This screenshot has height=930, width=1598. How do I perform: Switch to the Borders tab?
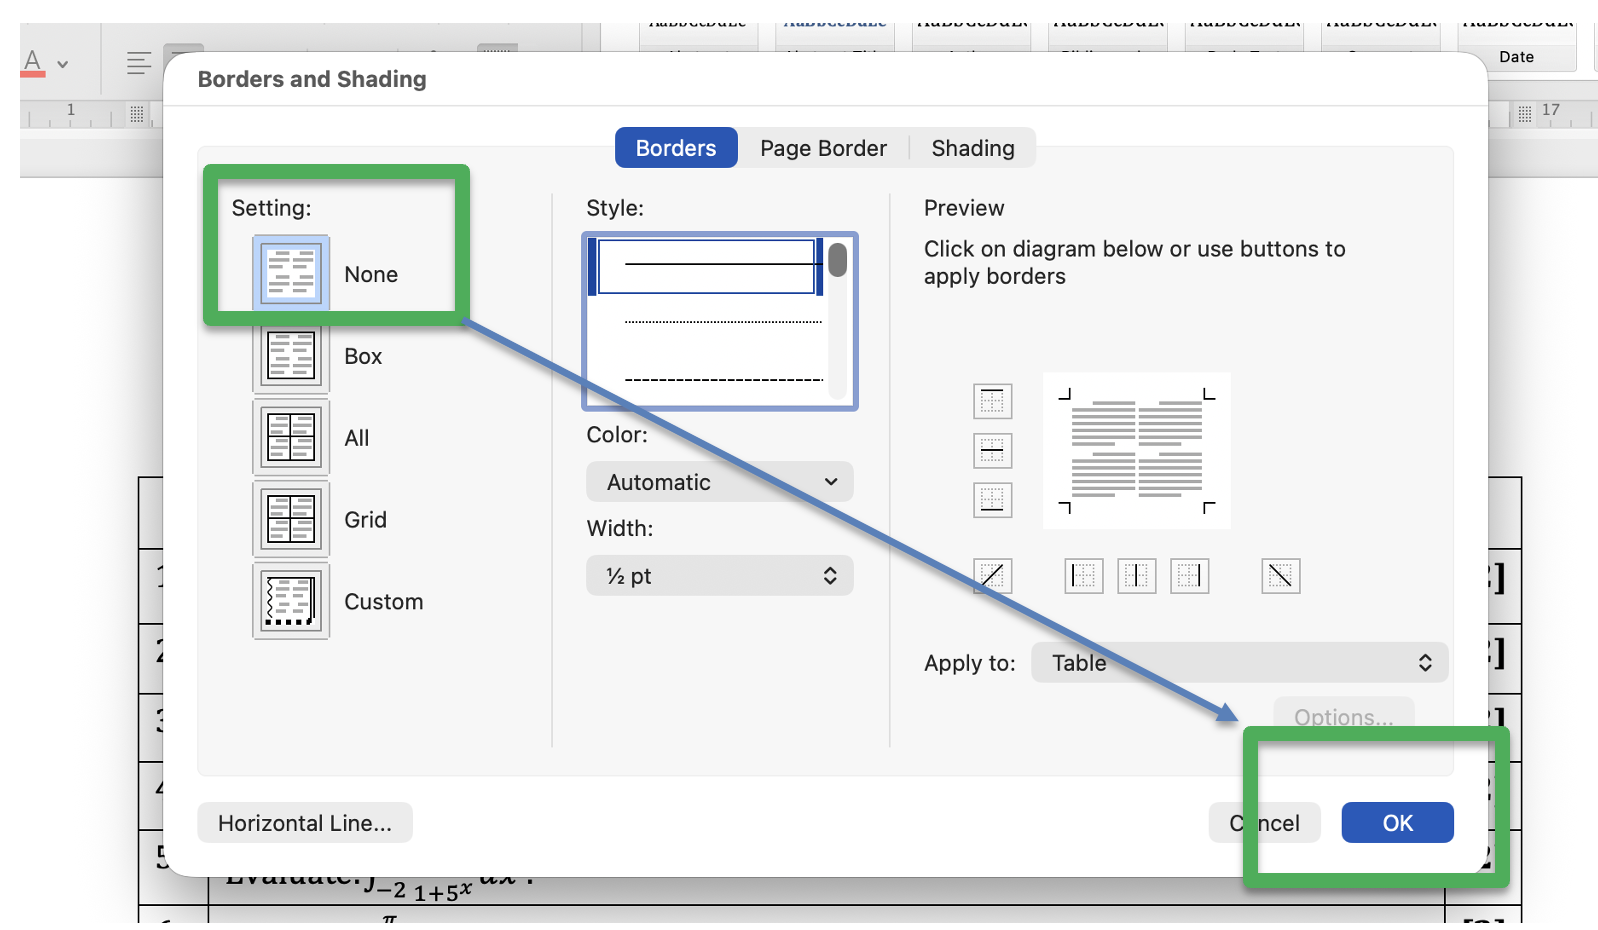(x=676, y=148)
